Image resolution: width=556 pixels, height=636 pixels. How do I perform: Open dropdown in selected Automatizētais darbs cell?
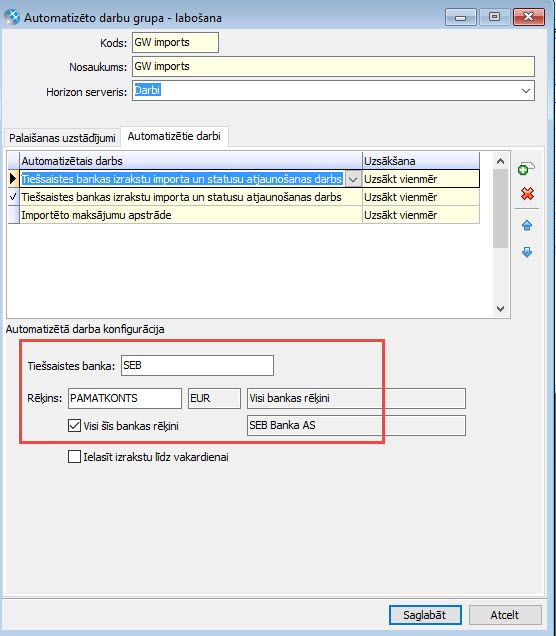pos(353,179)
